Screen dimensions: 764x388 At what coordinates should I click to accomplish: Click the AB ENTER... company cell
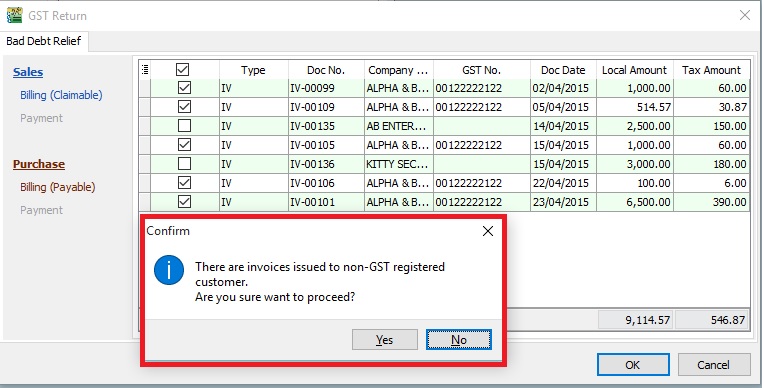click(x=399, y=126)
